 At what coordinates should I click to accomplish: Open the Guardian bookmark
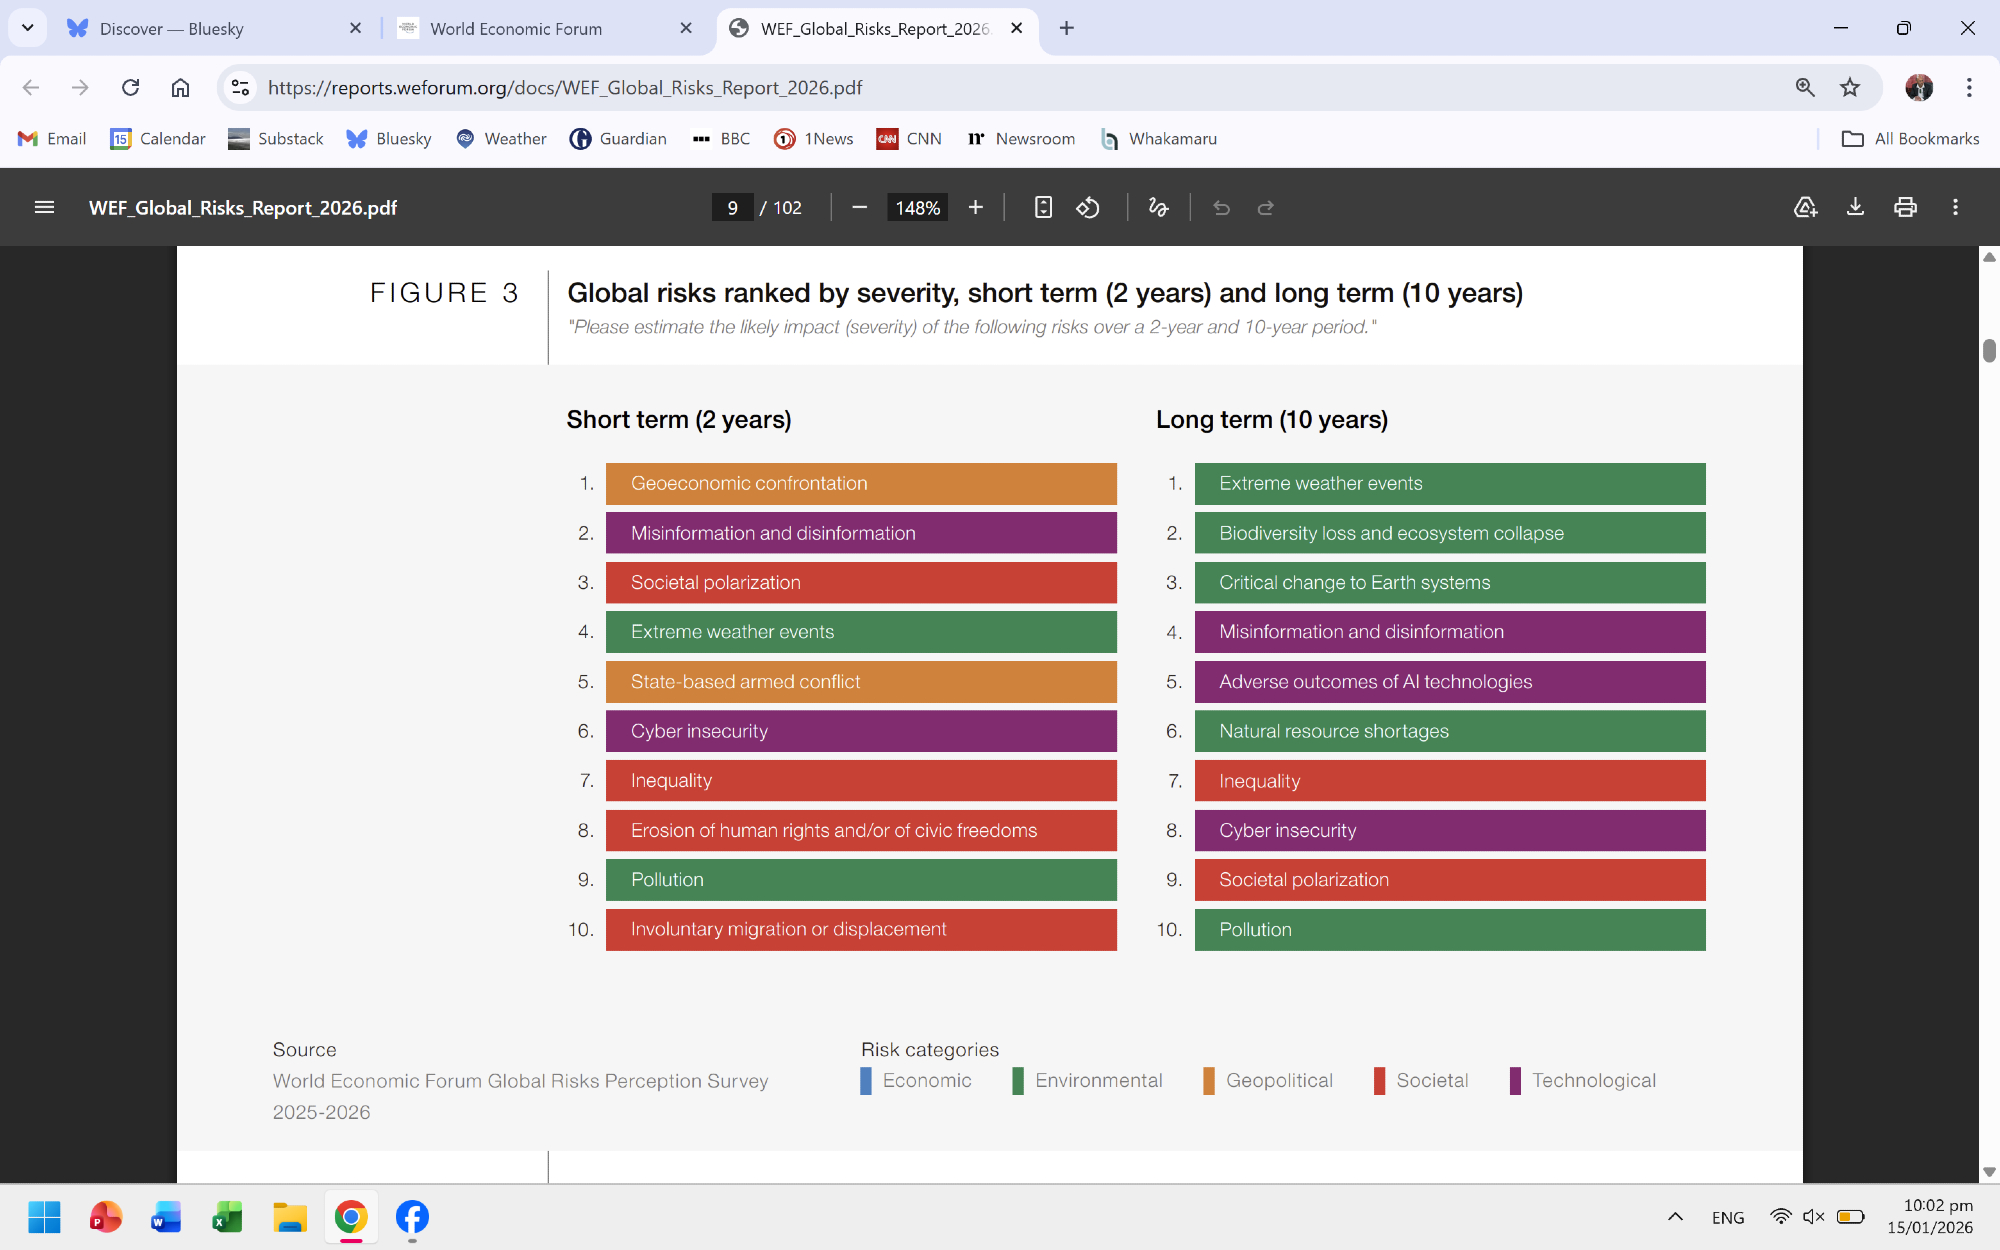pos(618,139)
